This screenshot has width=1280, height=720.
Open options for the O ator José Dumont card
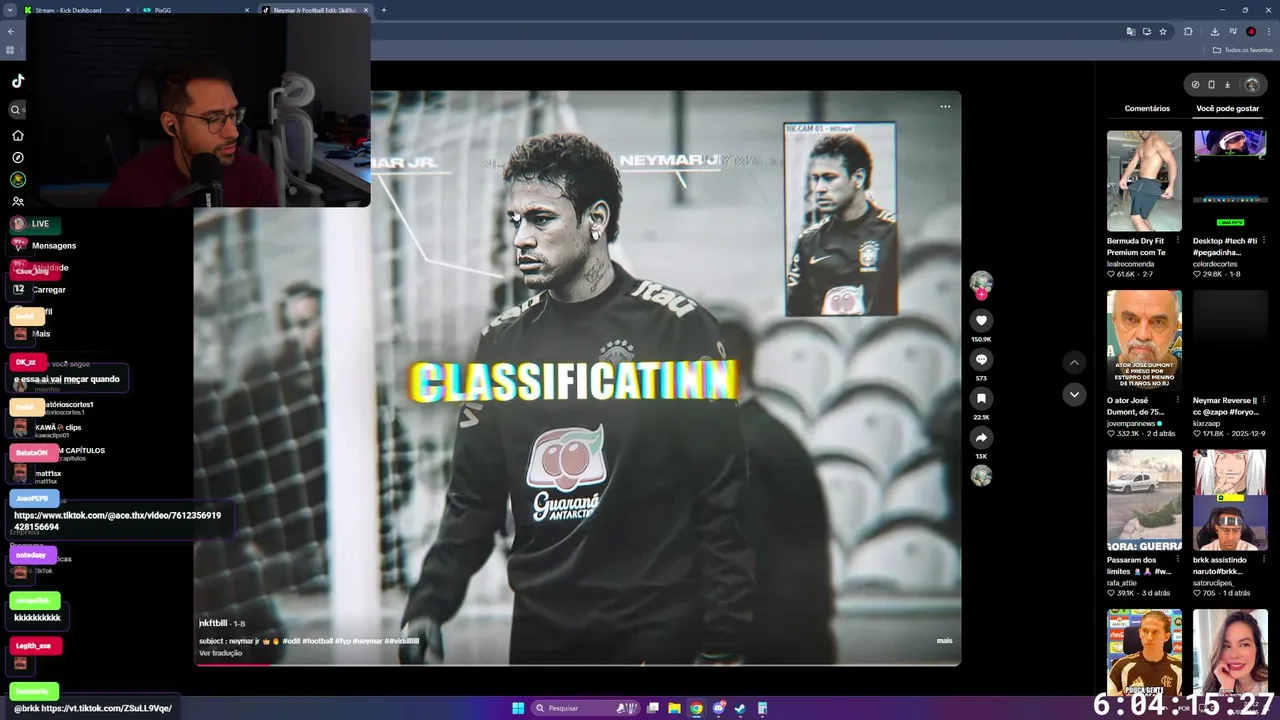[1178, 400]
